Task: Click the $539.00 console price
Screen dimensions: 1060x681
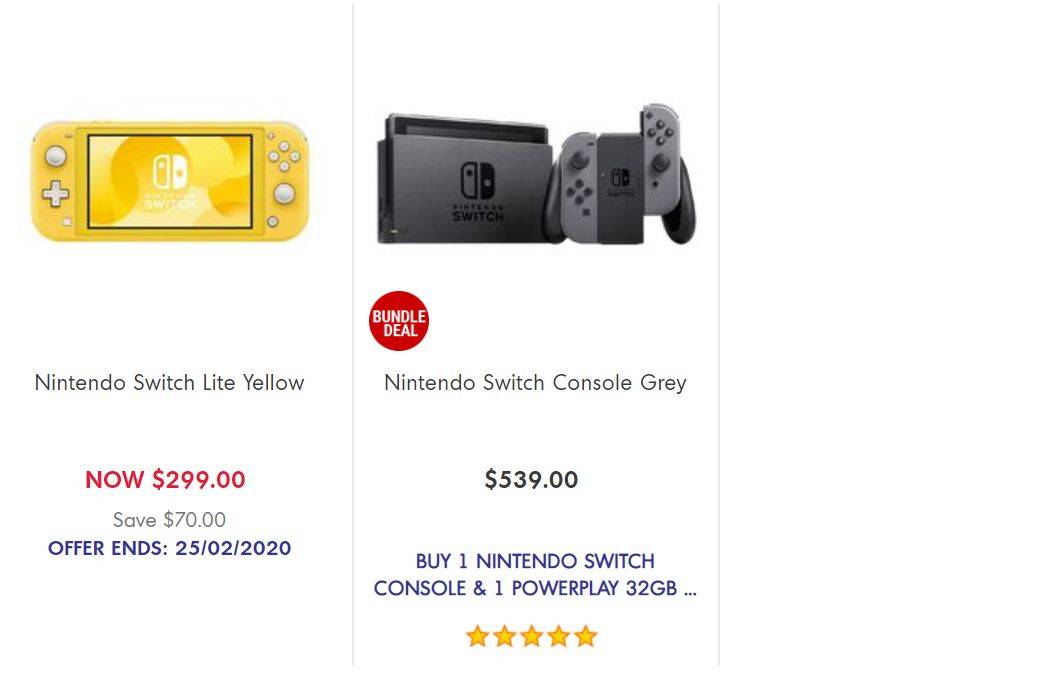Action: (531, 479)
